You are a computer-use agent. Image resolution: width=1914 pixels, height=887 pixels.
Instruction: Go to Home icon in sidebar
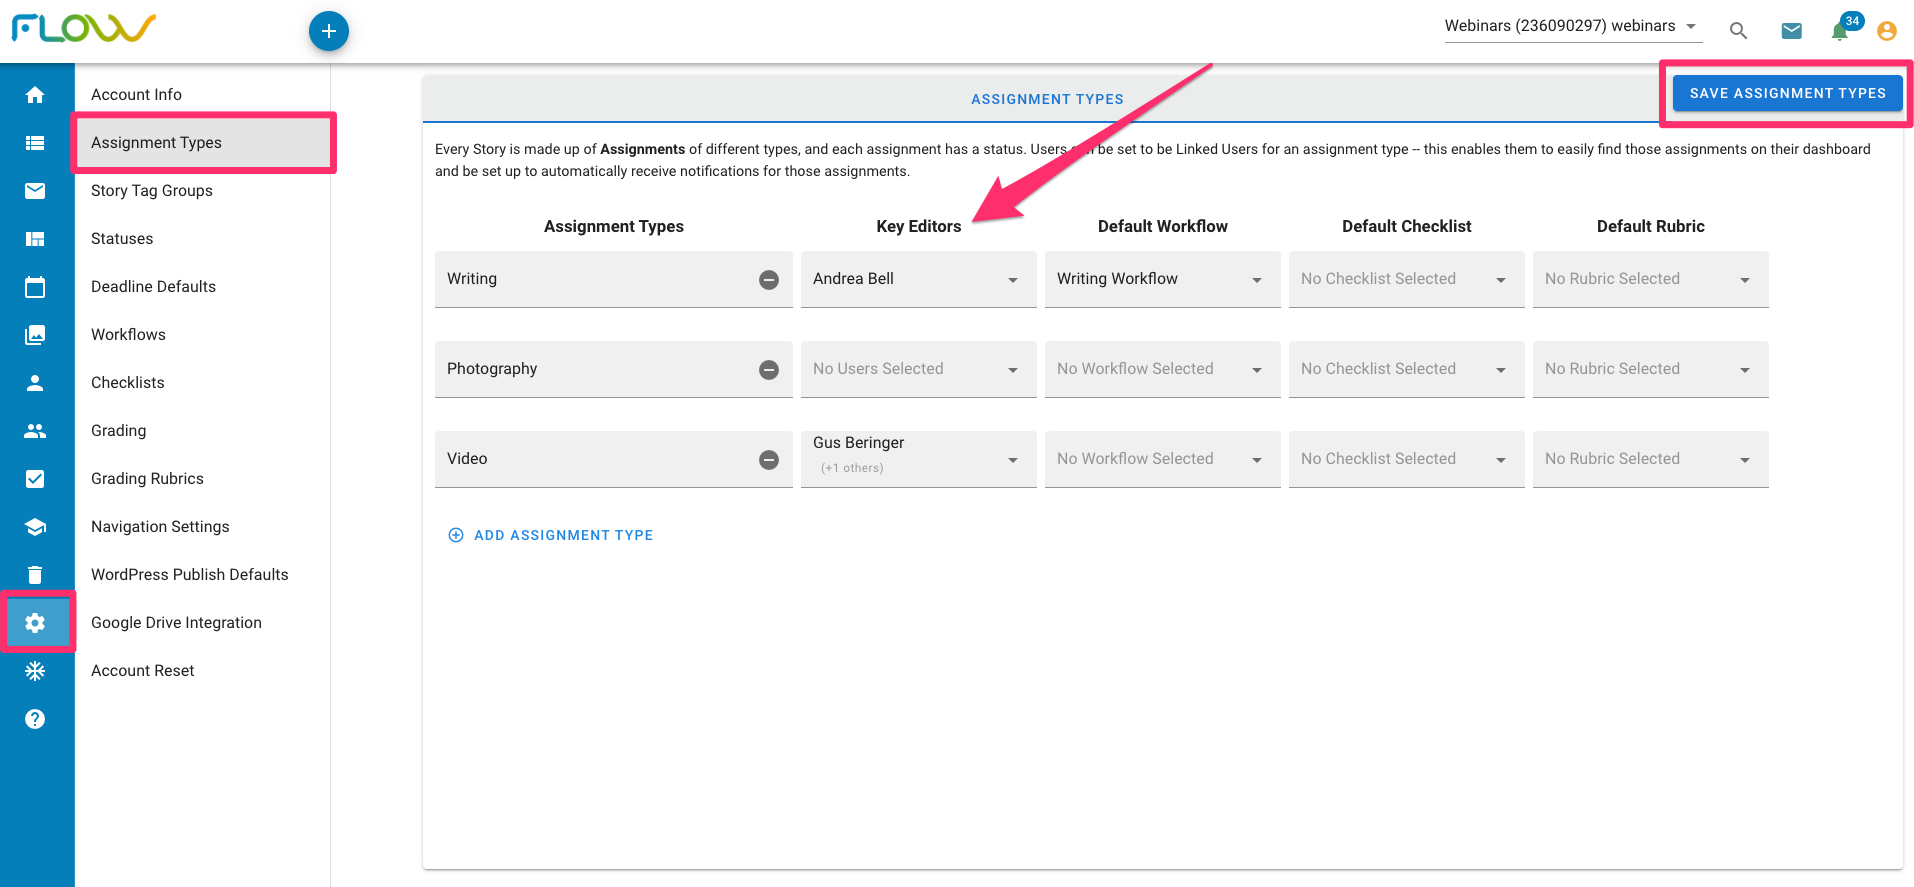[x=35, y=95]
